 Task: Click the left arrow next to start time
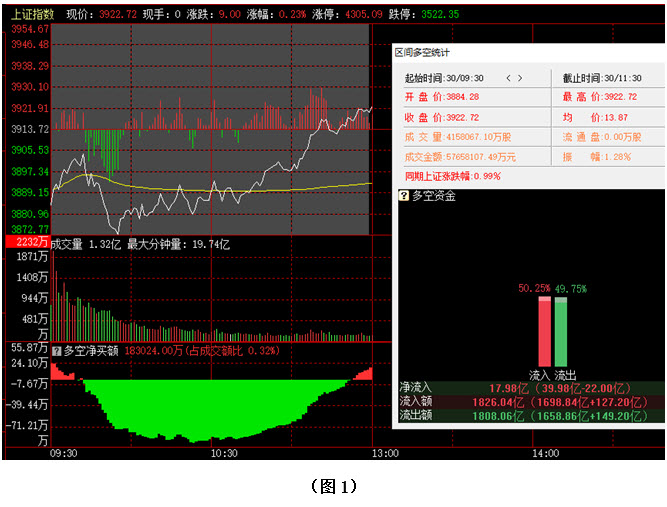508,77
